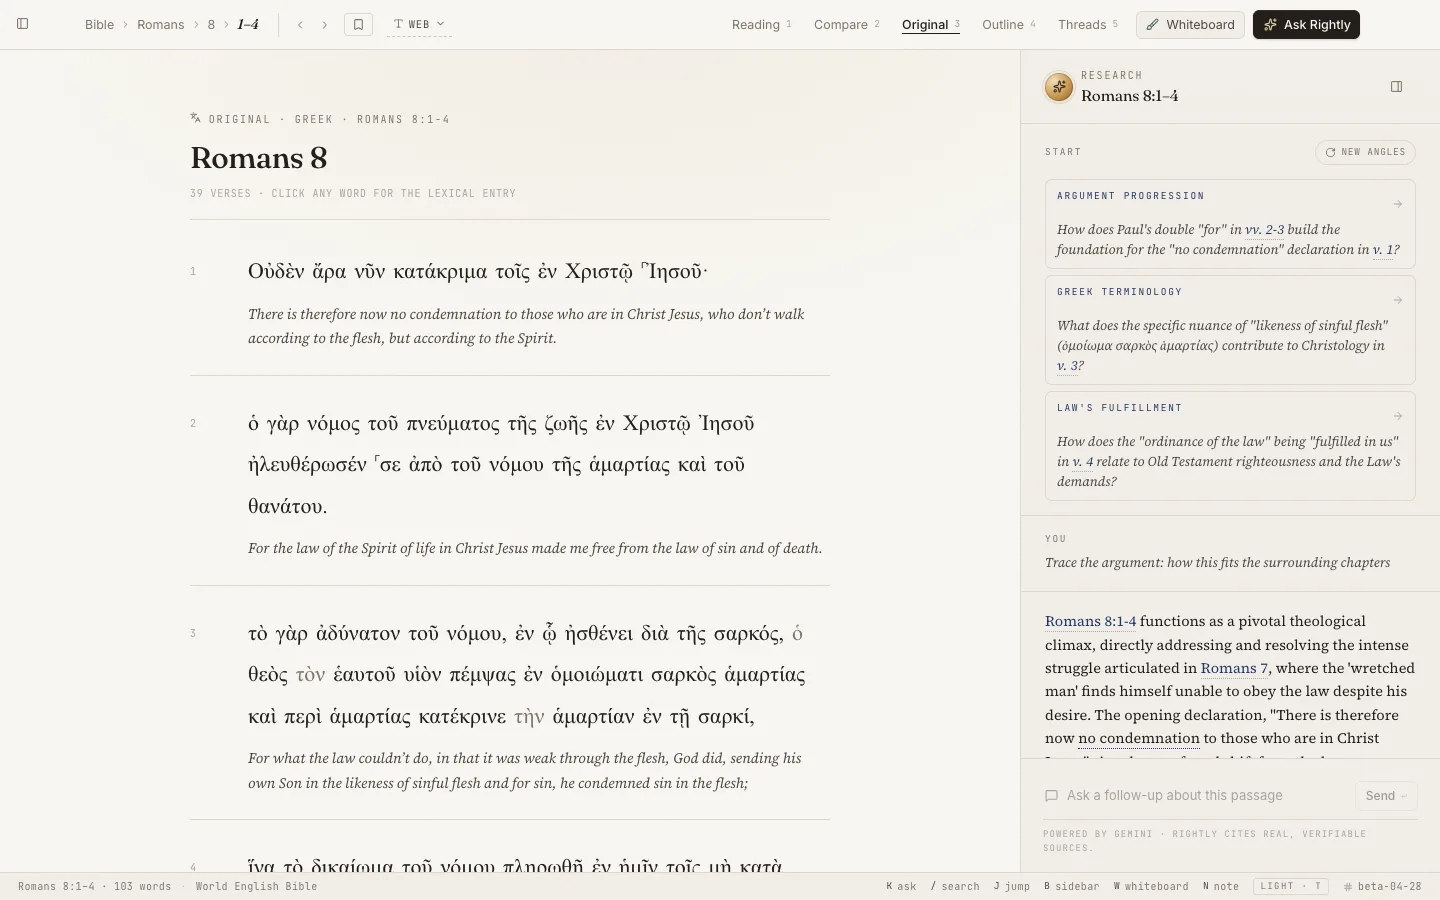The image size is (1440, 900).
Task: Click the beta-04-28 version tag
Action: coord(1382,886)
